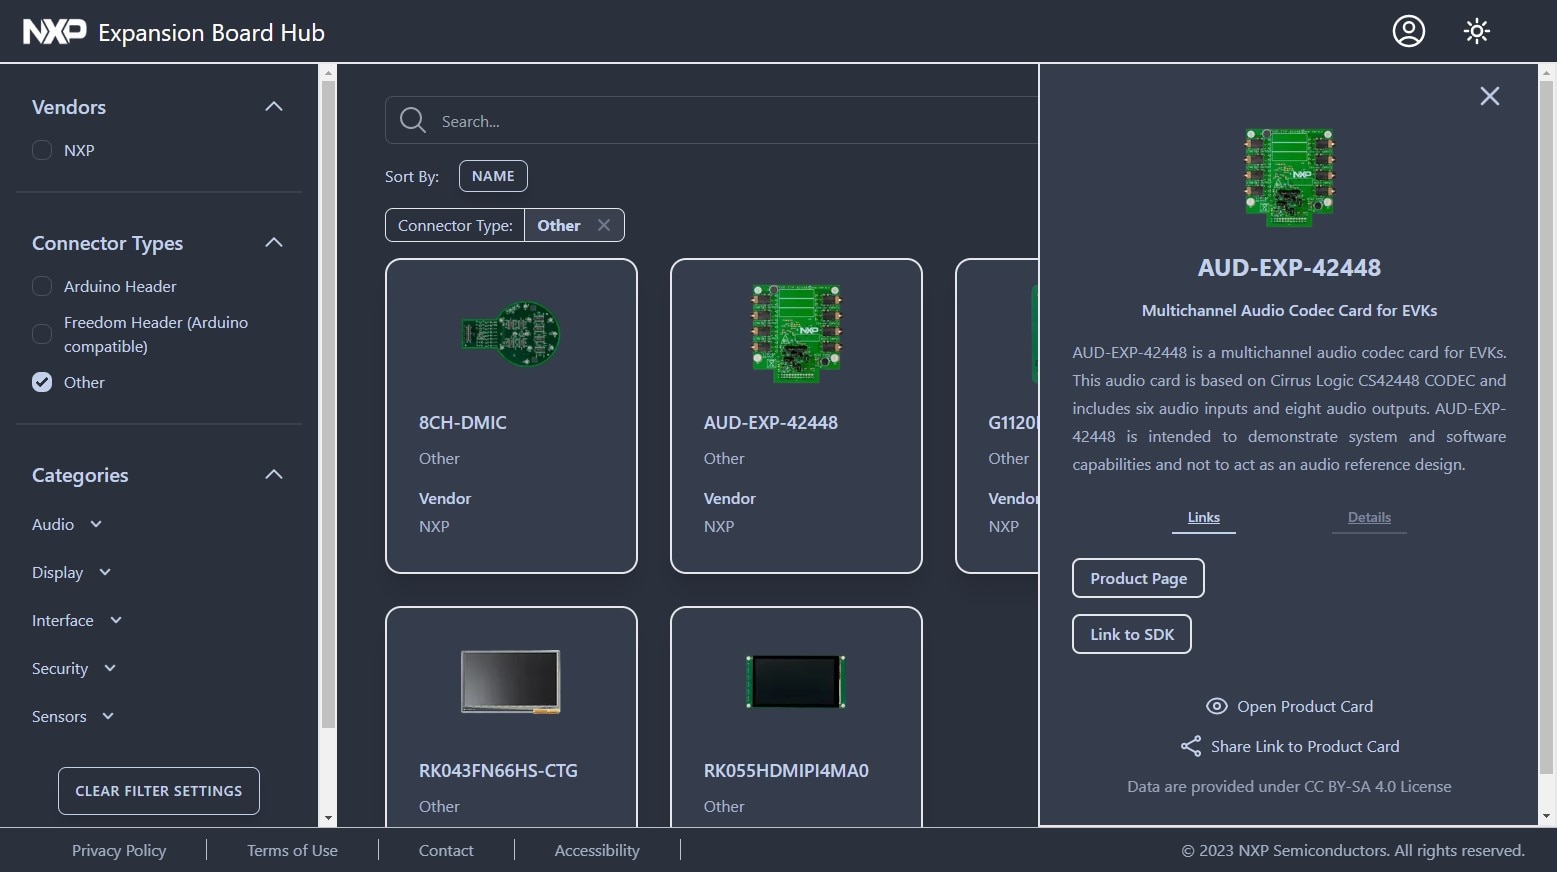Screen dimensions: 1557x872
Task: Uncheck the Other connector type checkbox
Action: click(x=42, y=382)
